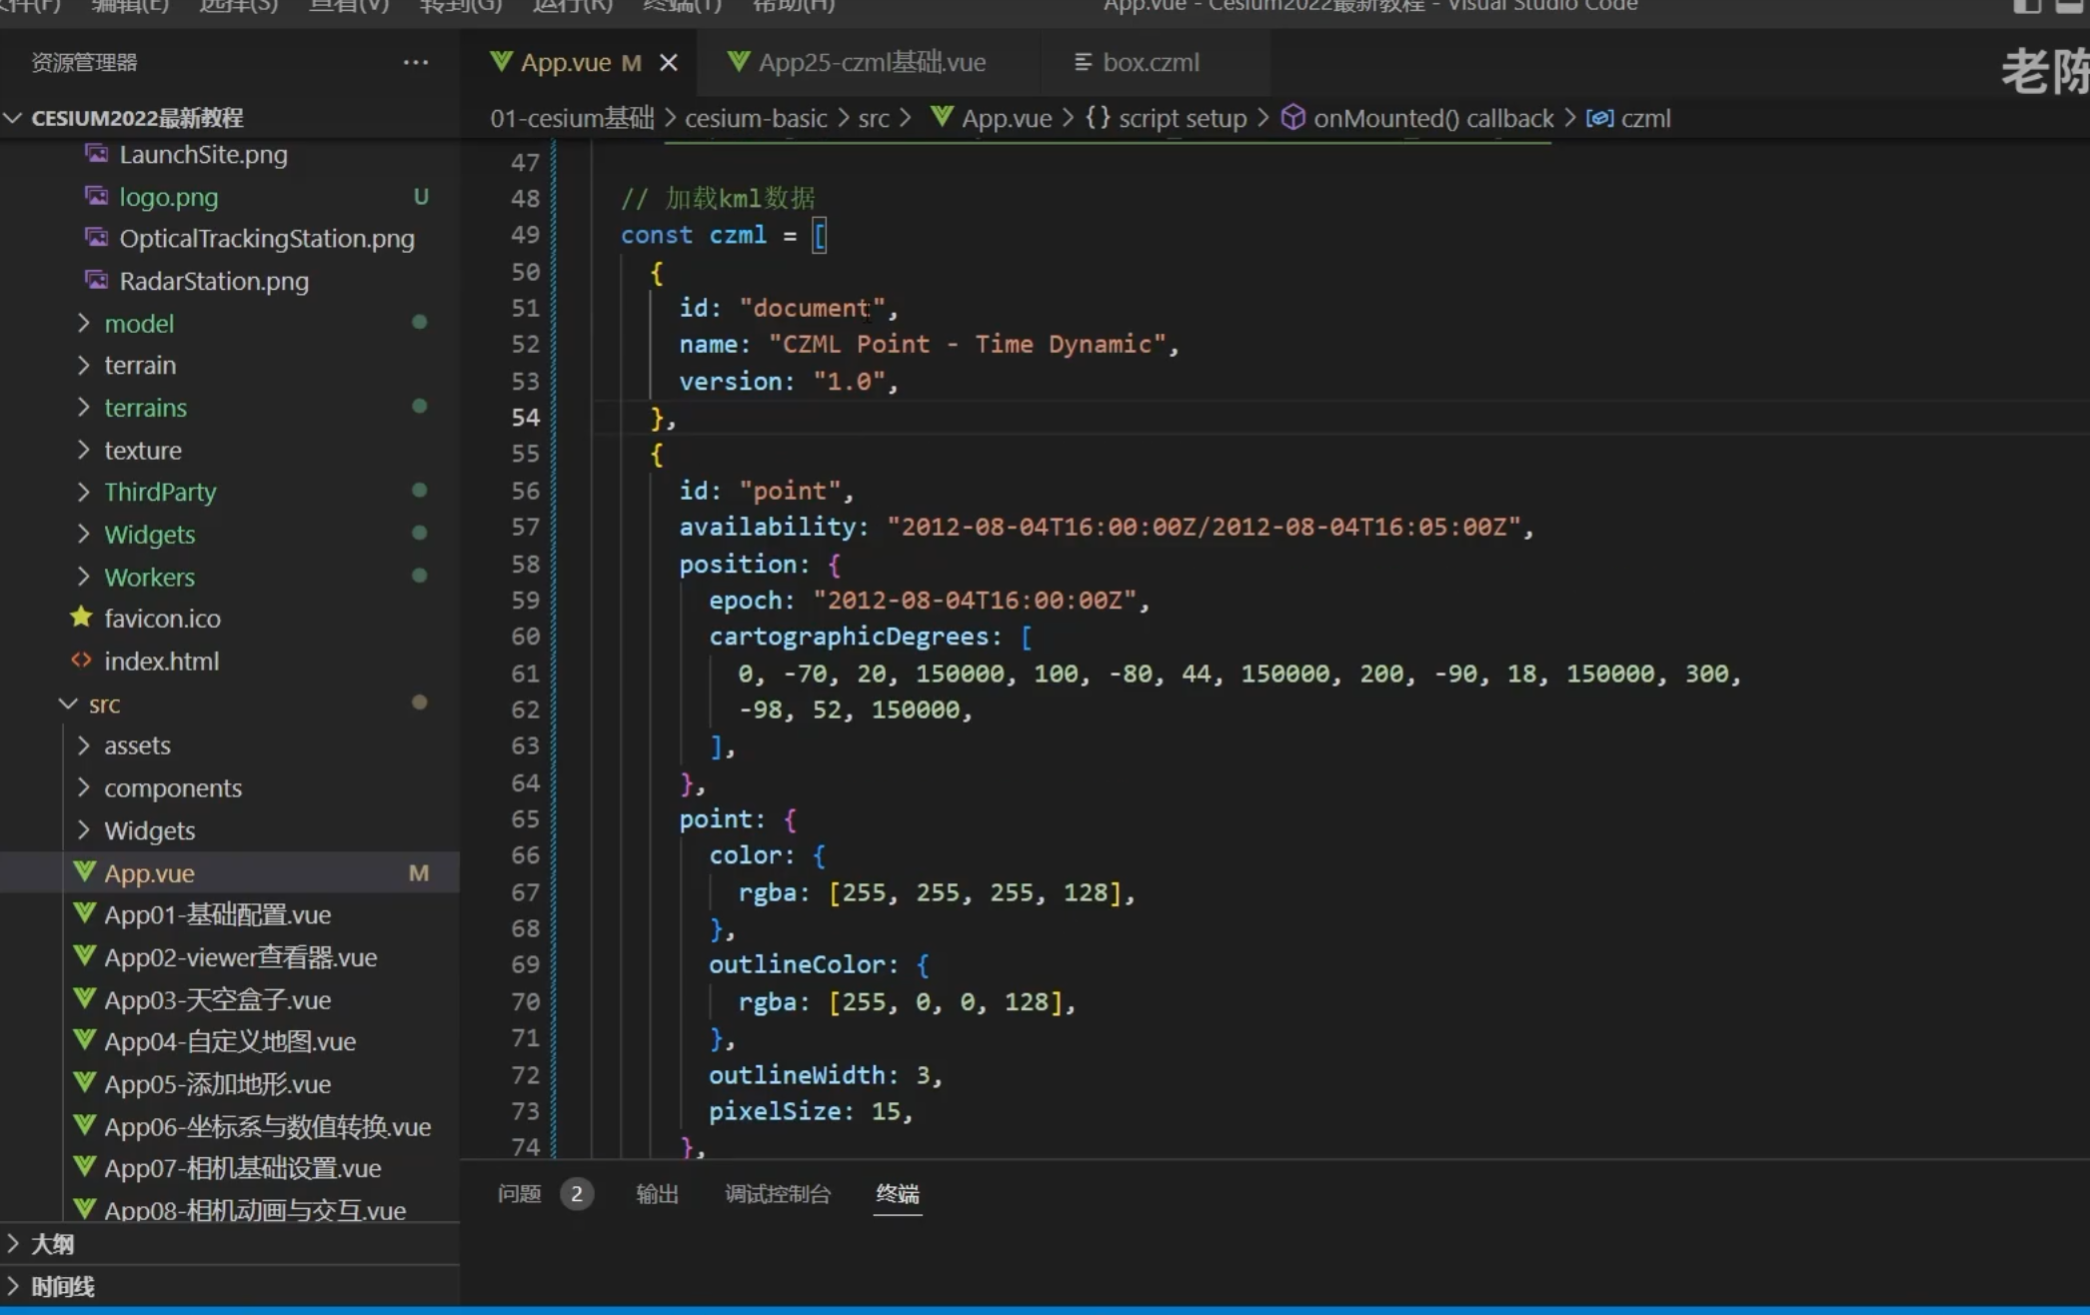
Task: Click the czml variable icon in breadcrumb
Action: pos(1599,118)
